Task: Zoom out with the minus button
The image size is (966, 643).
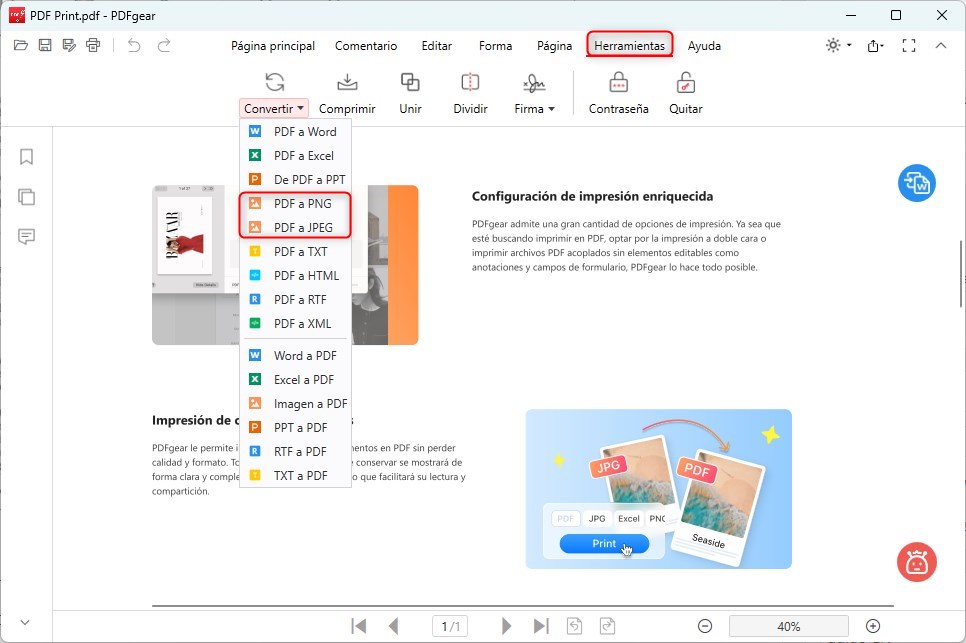Action: (x=705, y=626)
